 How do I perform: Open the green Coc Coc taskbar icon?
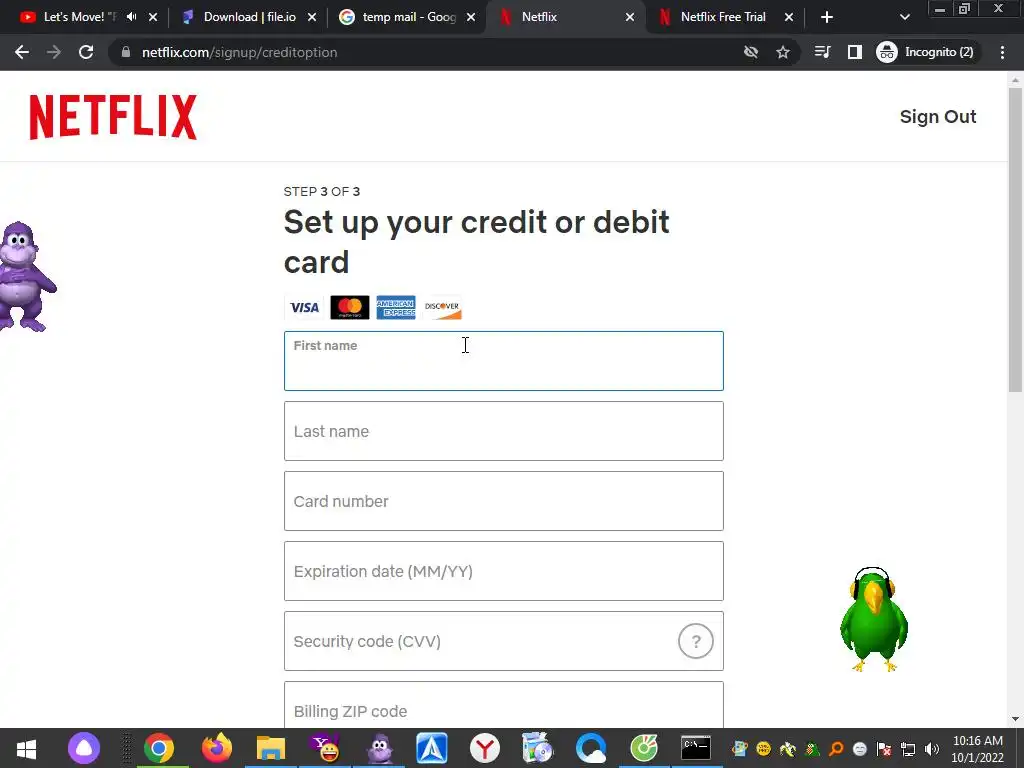tap(644, 748)
